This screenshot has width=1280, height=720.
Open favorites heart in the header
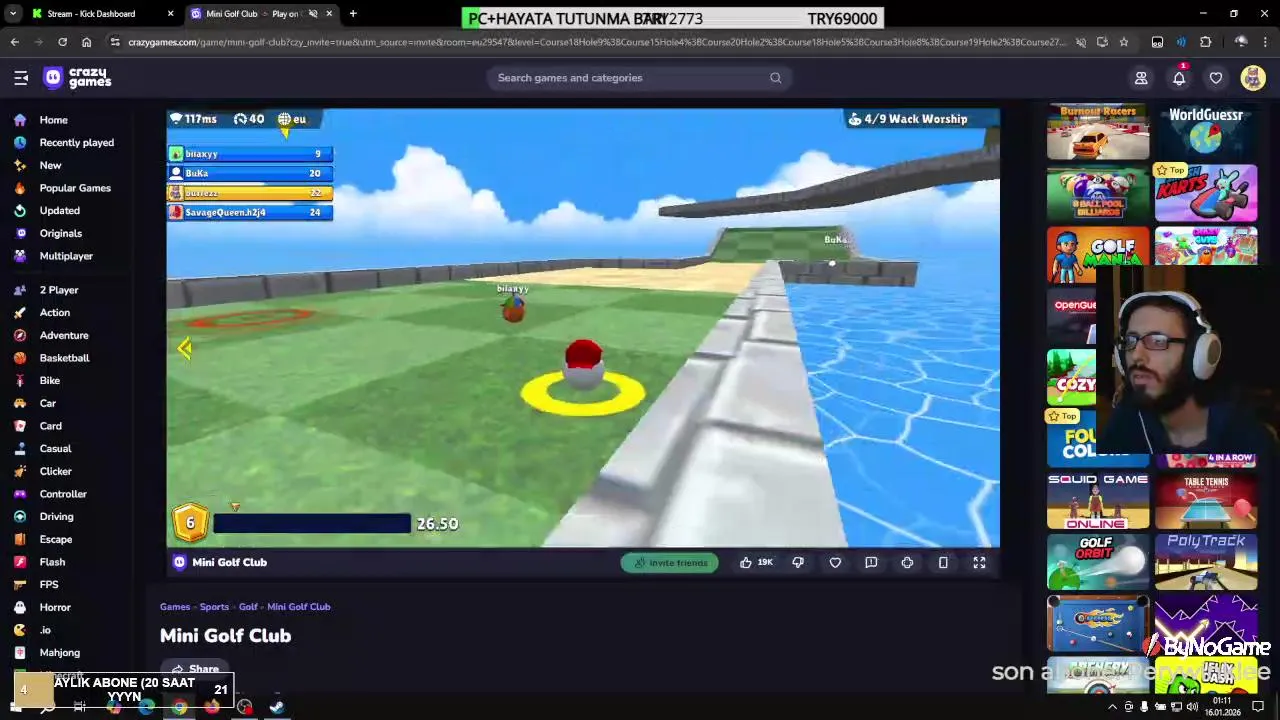coord(1216,78)
